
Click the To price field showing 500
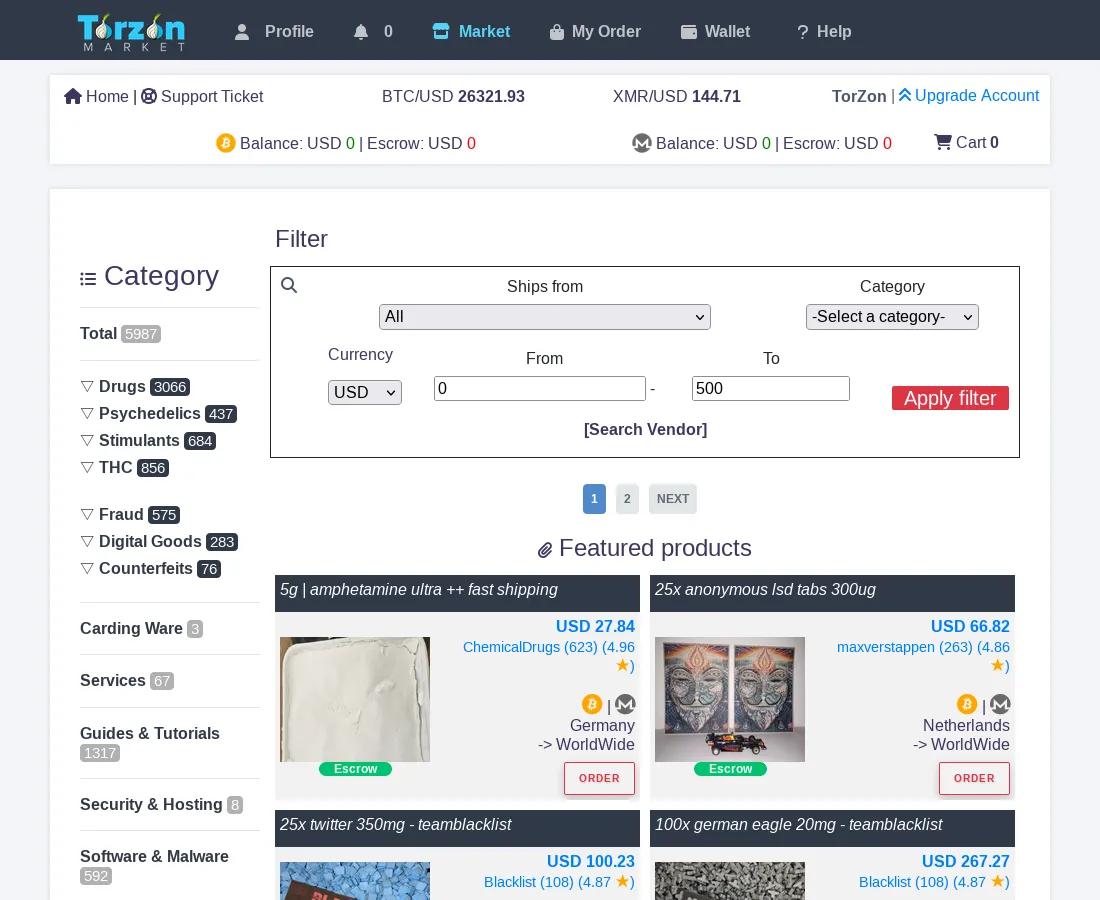click(x=770, y=389)
